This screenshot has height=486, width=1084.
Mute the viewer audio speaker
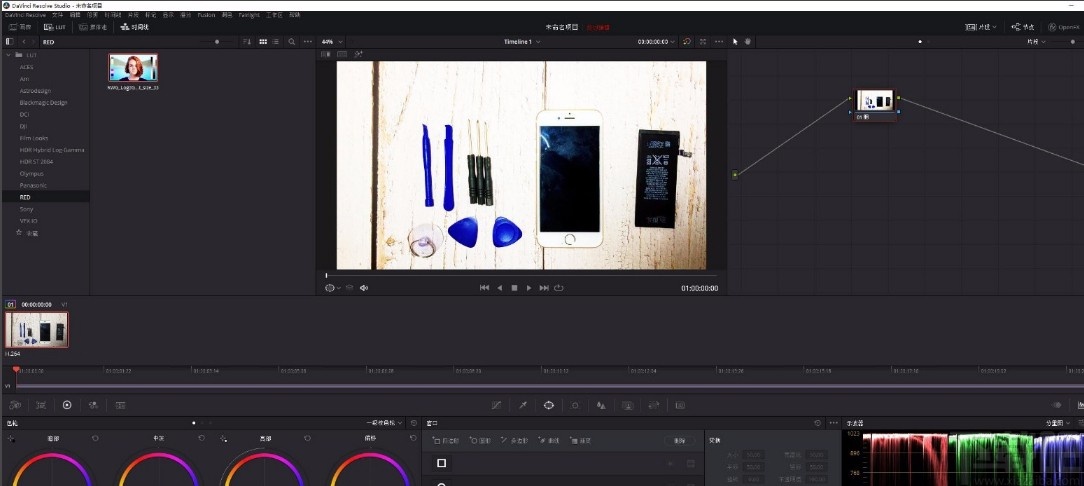click(x=364, y=288)
